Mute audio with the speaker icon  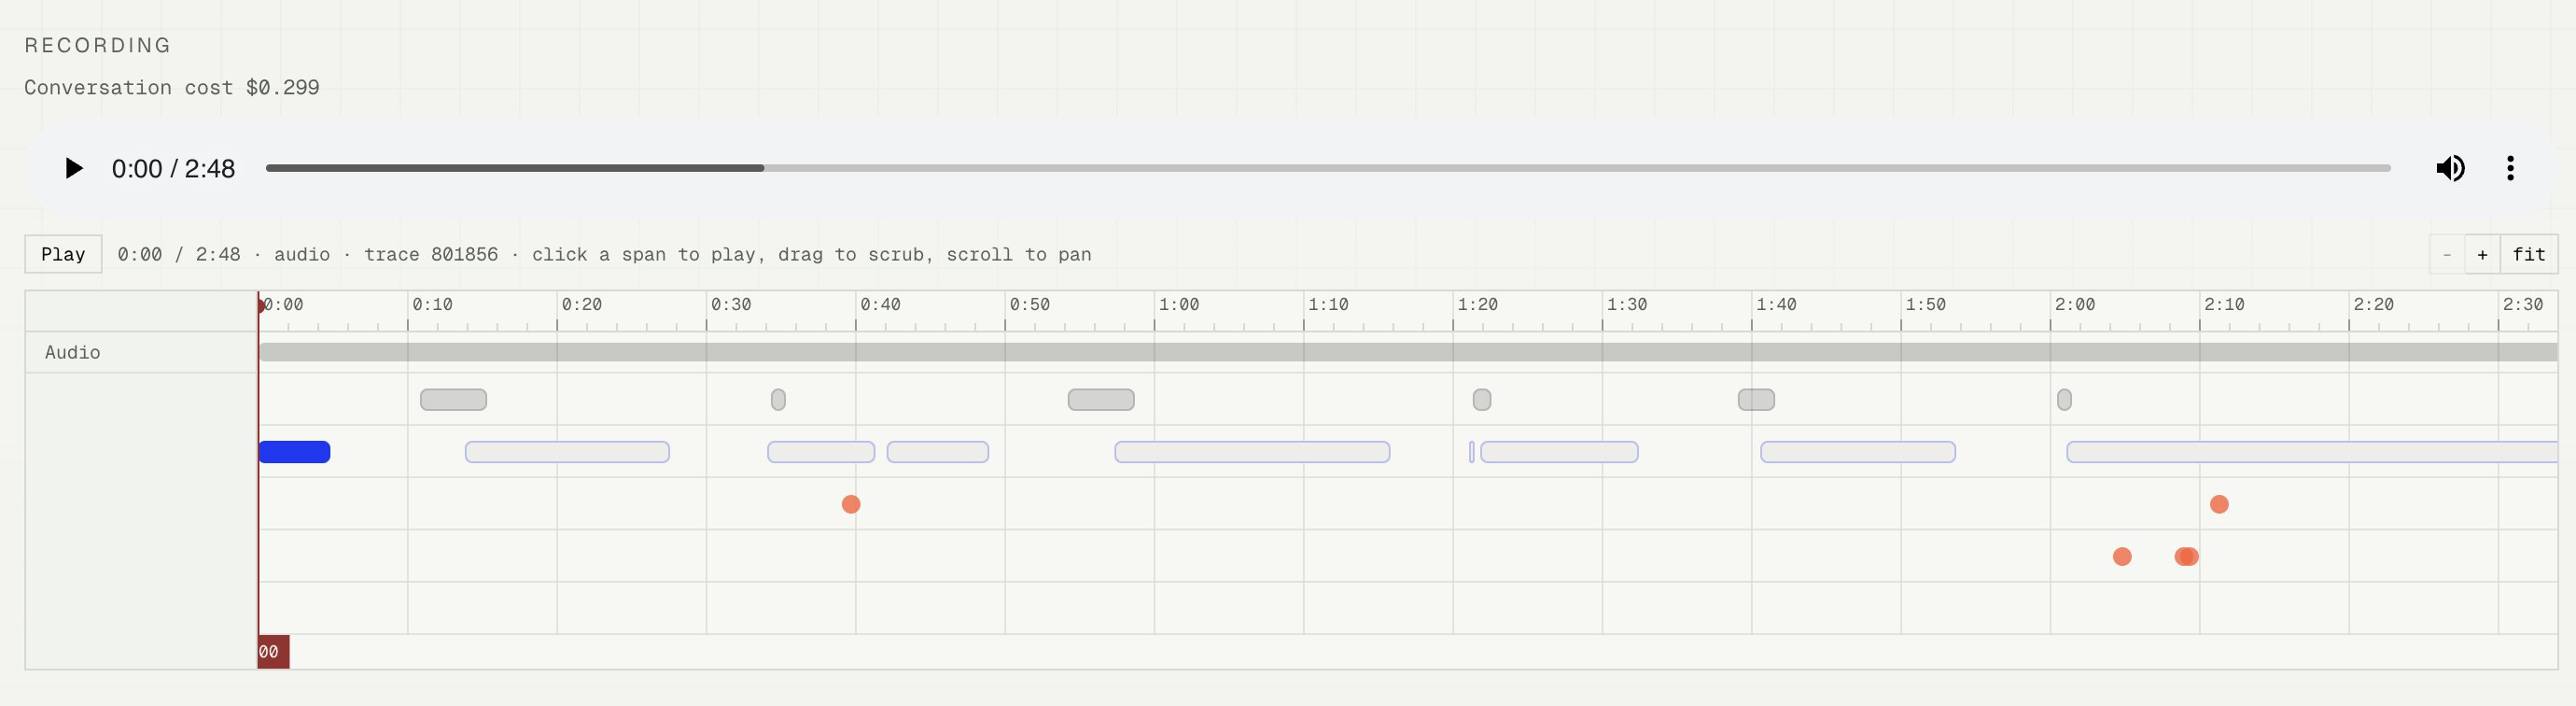[x=2450, y=168]
